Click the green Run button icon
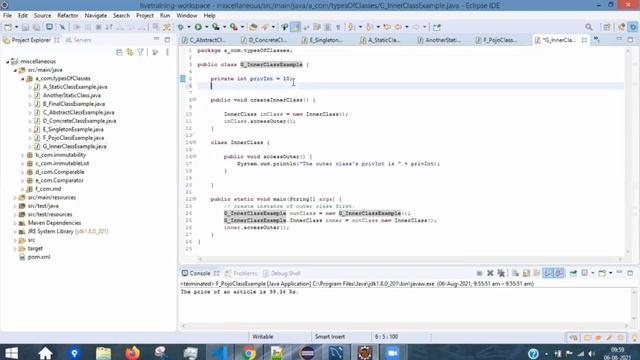Screen dimensions: 640x360 tap(198, 27)
